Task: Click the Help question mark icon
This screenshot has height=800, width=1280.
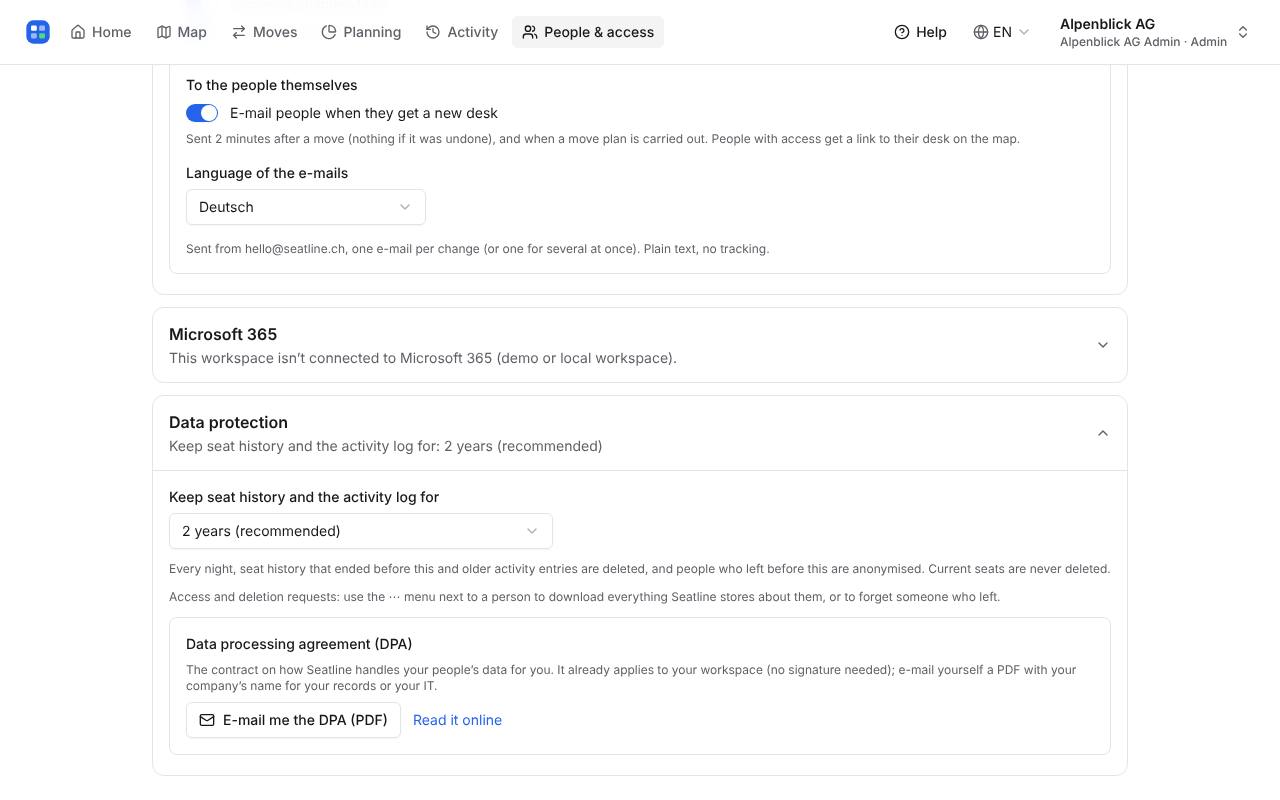Action: (x=902, y=32)
